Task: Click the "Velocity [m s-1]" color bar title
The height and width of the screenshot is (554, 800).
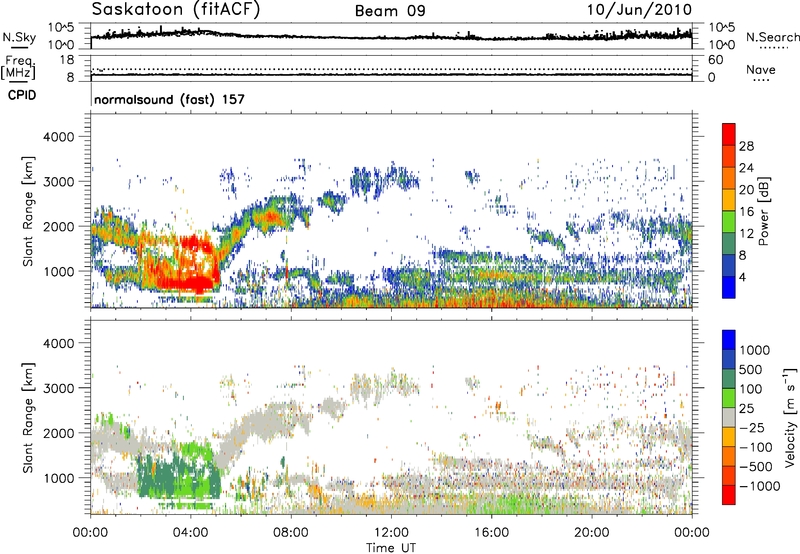Action: point(790,417)
